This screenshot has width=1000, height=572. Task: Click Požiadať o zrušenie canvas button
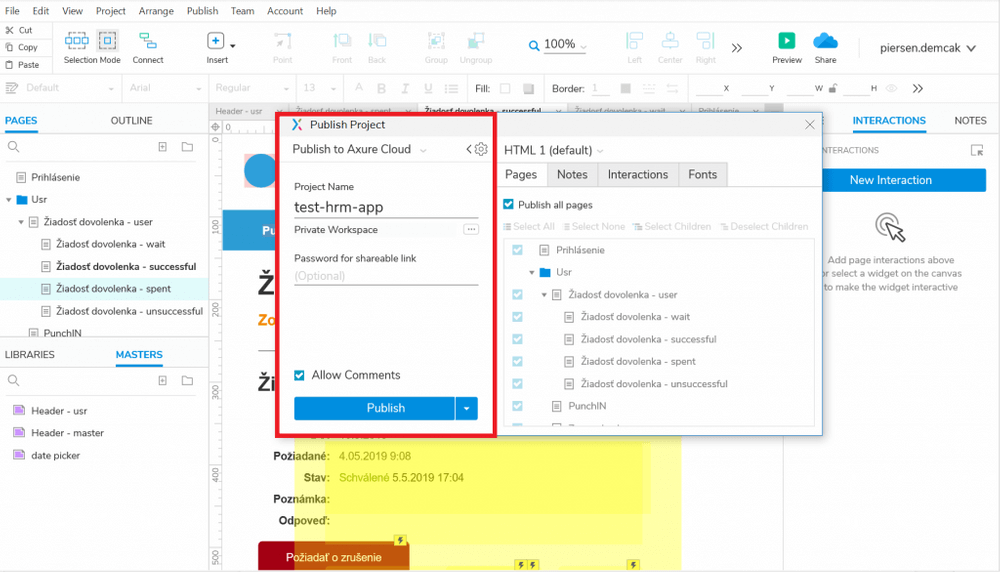click(x=334, y=557)
